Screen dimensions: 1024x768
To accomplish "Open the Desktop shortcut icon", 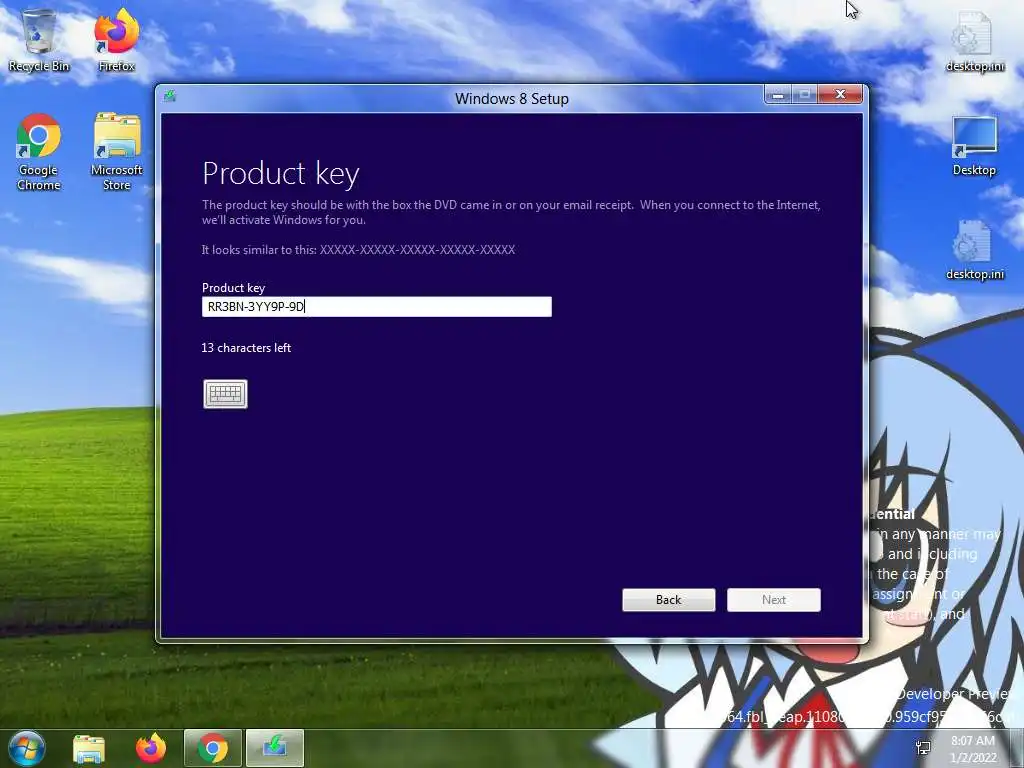I will (974, 146).
